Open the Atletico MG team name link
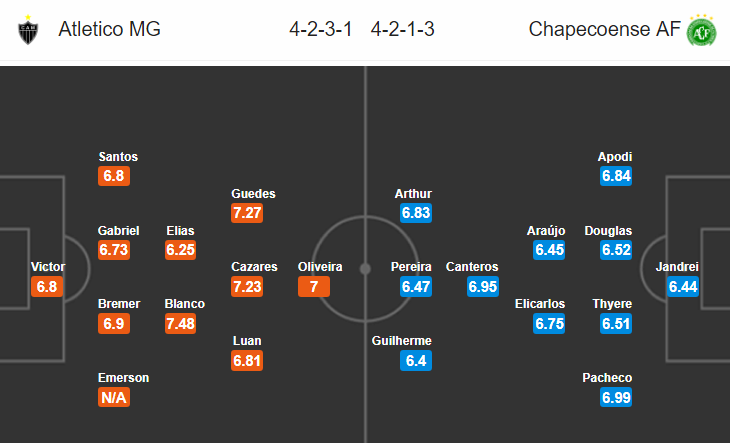 pyautogui.click(x=109, y=29)
